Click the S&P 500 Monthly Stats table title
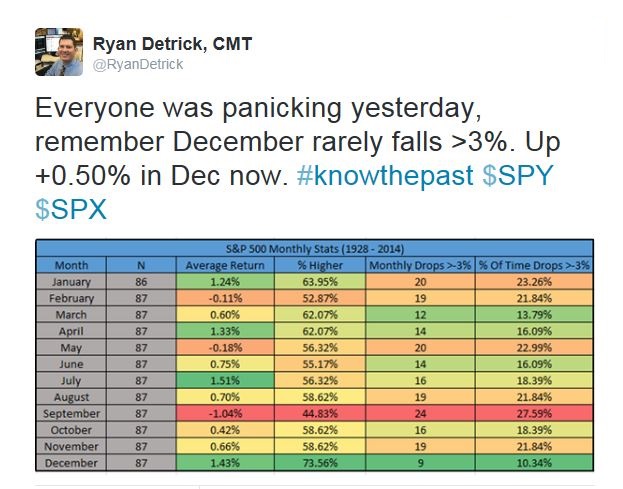The image size is (623, 489). pyautogui.click(x=316, y=247)
